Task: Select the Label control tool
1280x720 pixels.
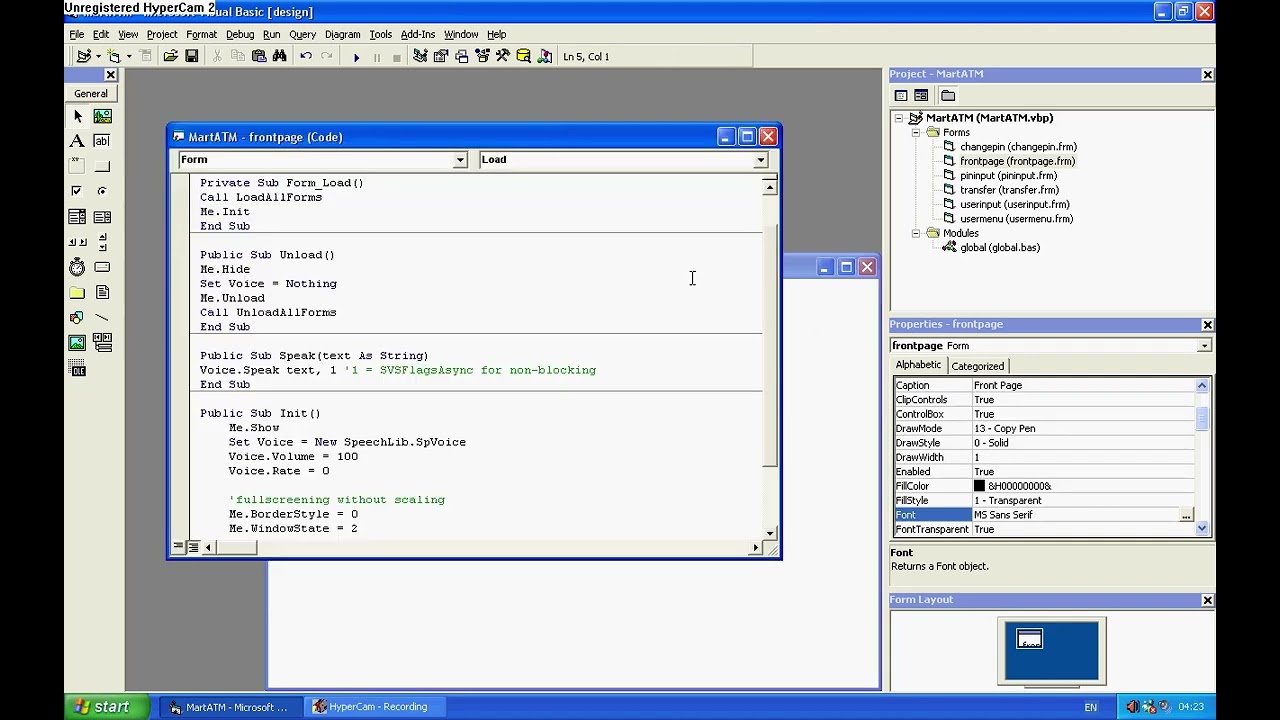Action: point(77,141)
